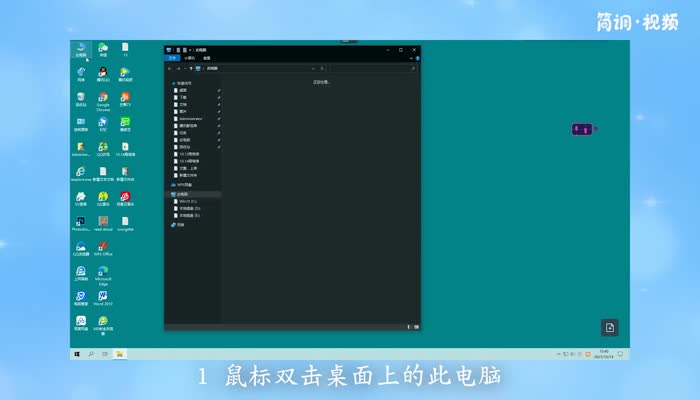Image resolution: width=700 pixels, height=400 pixels.
Task: Click File Explorer icon on the taskbar
Action: pyautogui.click(x=120, y=354)
